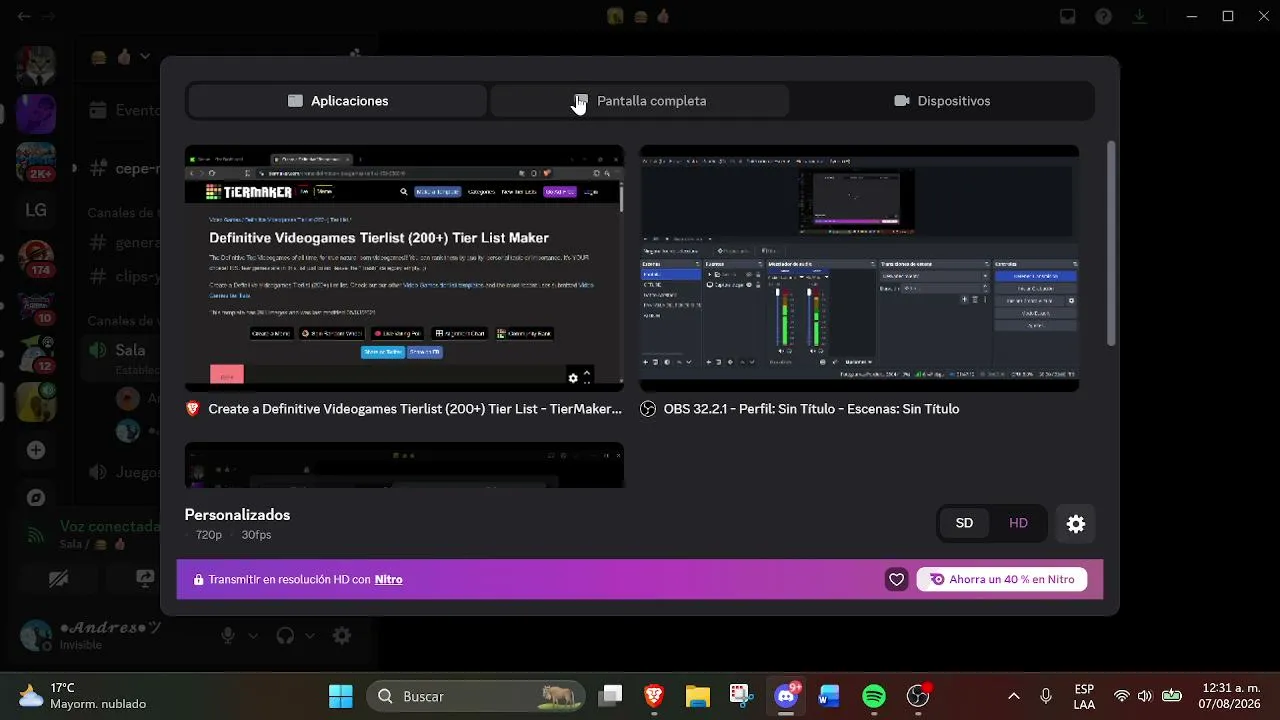Open Snipping Tool from the taskbar
Viewport: 1280px width, 720px height.
tap(741, 696)
